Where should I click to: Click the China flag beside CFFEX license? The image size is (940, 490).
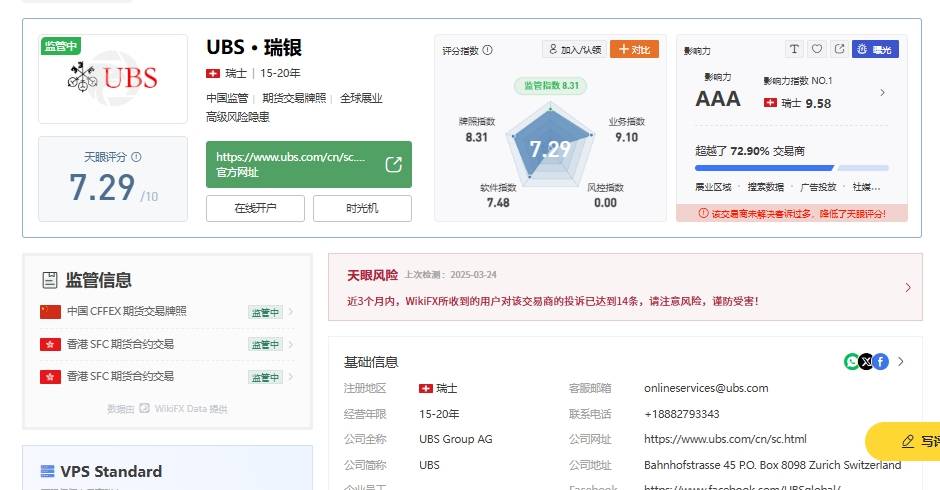click(50, 311)
